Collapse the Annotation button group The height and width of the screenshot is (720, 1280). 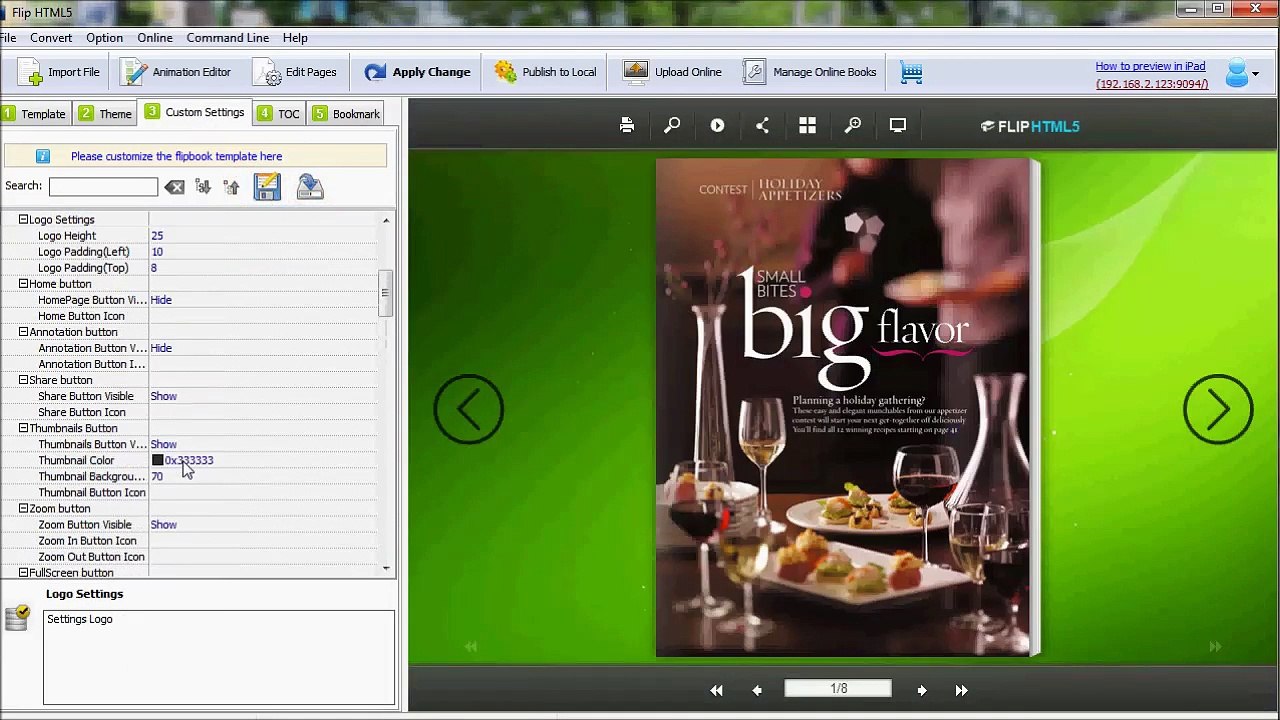23,332
